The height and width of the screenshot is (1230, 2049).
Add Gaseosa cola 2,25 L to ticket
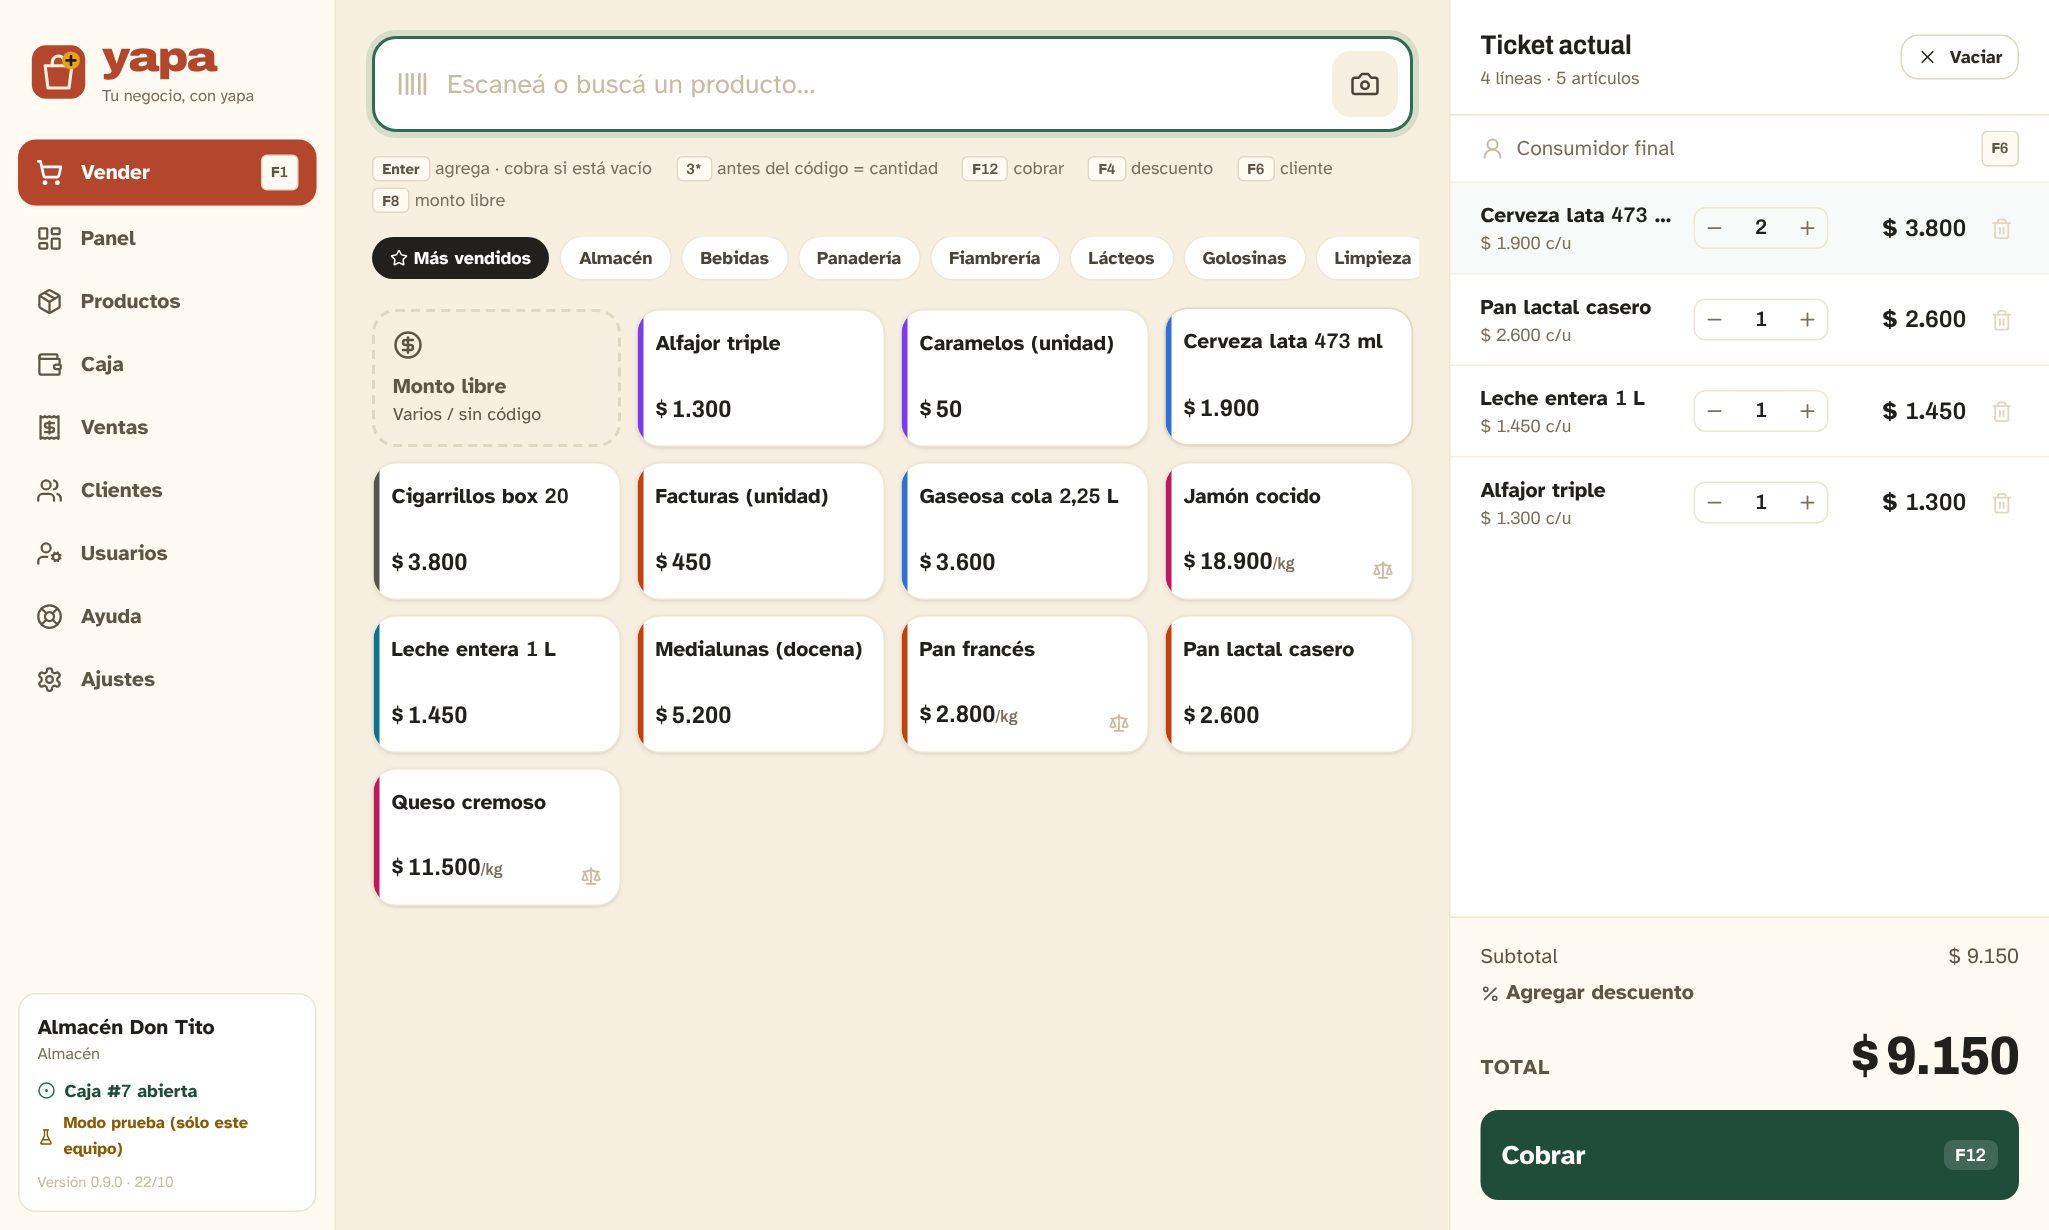1024,531
